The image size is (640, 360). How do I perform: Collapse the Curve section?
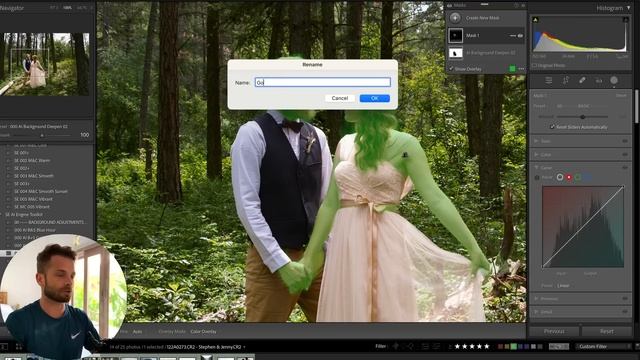pyautogui.click(x=536, y=168)
